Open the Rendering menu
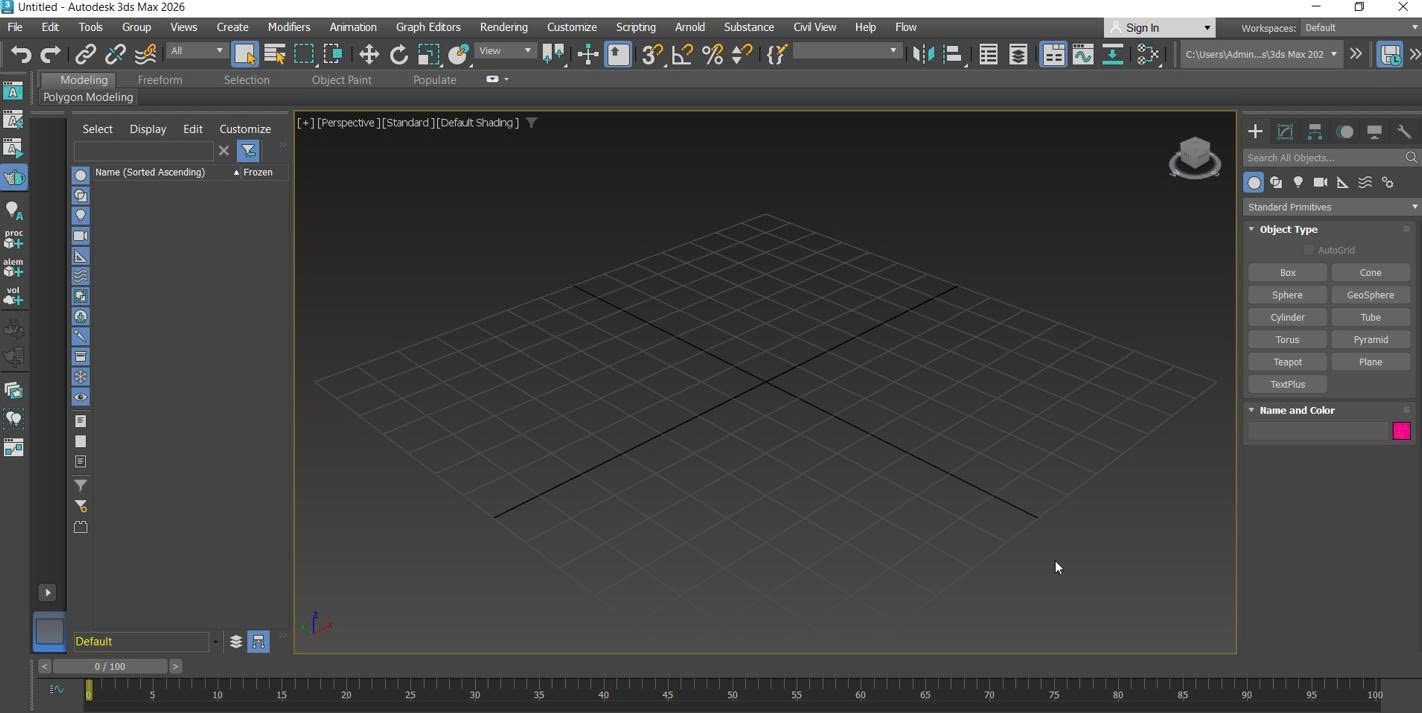1422x713 pixels. click(x=504, y=27)
